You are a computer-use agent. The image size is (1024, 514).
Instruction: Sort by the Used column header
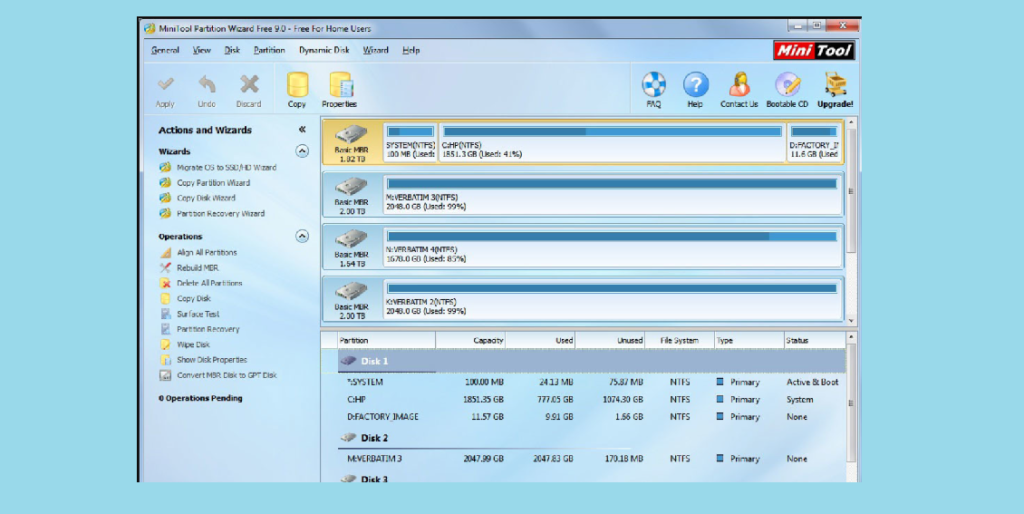tap(541, 340)
